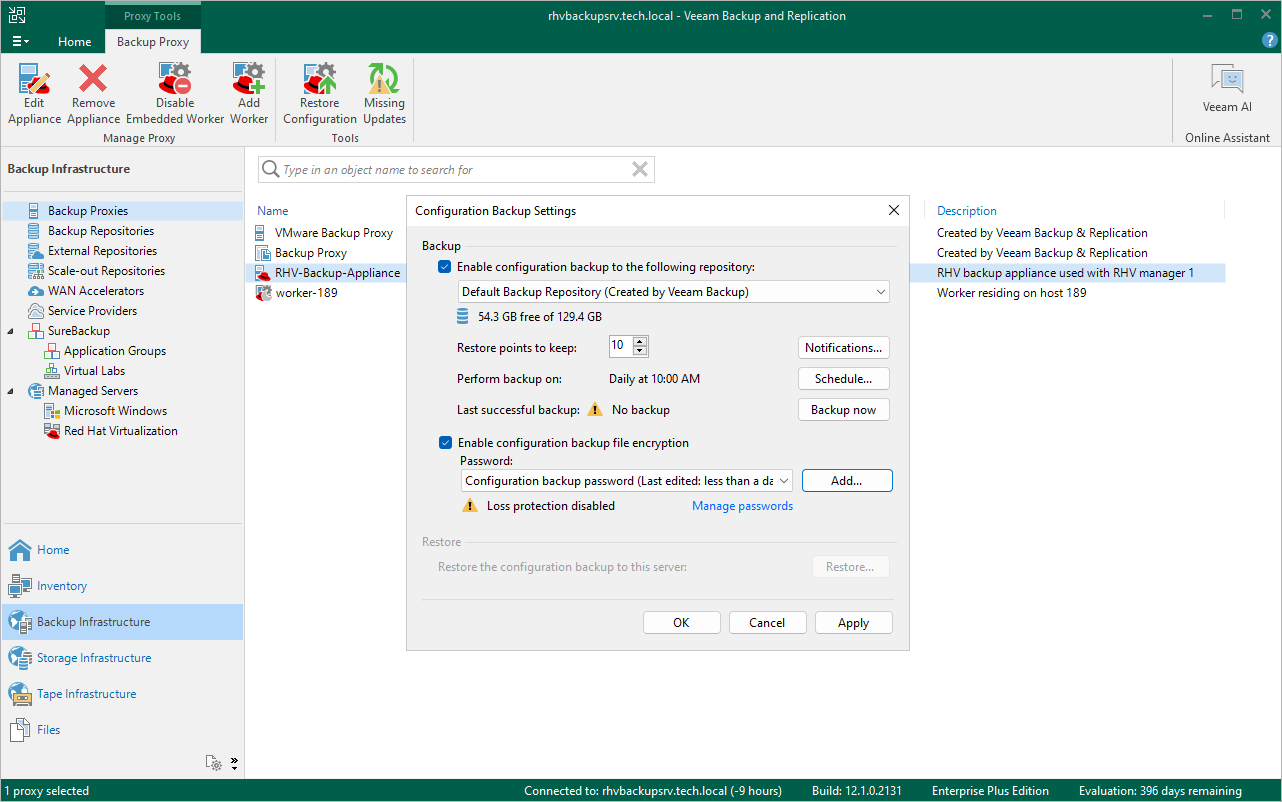Sort the list by Description column header
The image size is (1282, 802).
[x=967, y=211]
